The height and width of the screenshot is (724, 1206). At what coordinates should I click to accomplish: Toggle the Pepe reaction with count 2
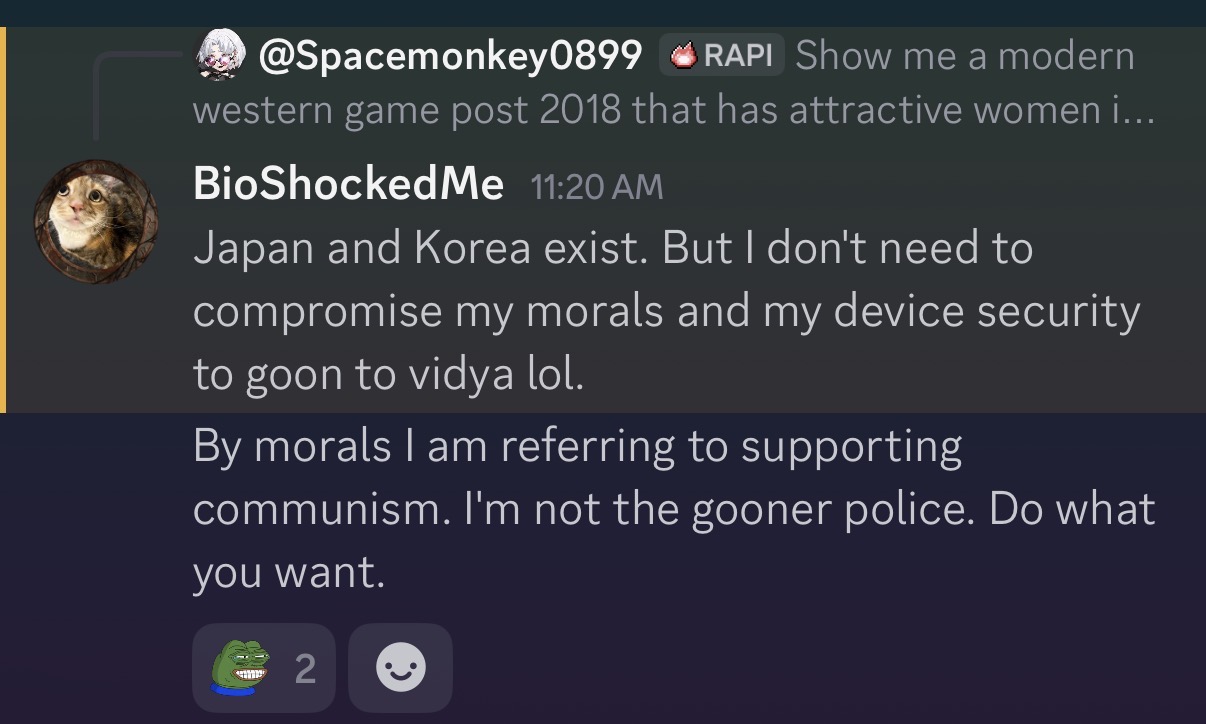click(264, 668)
